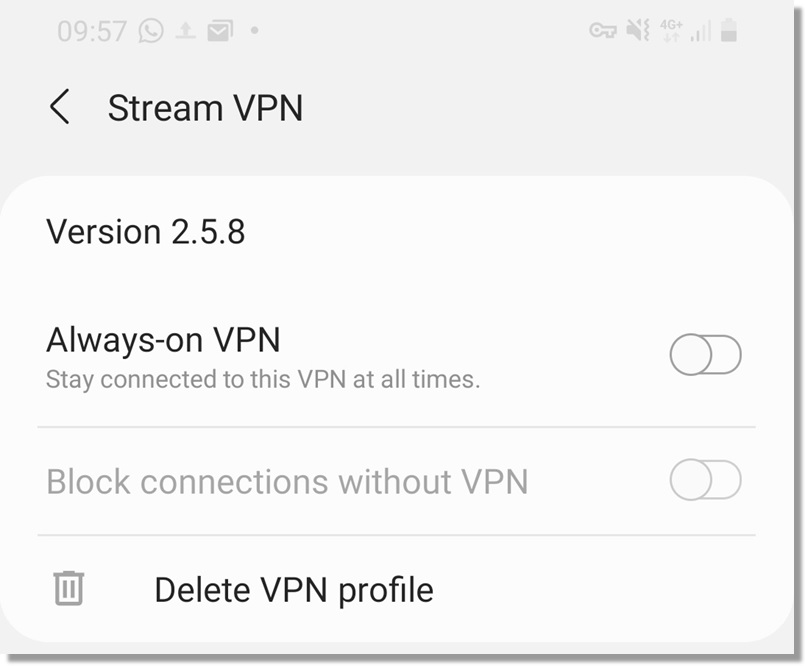Click the signal strength bars
This screenshot has height=666, width=805.
[700, 32]
